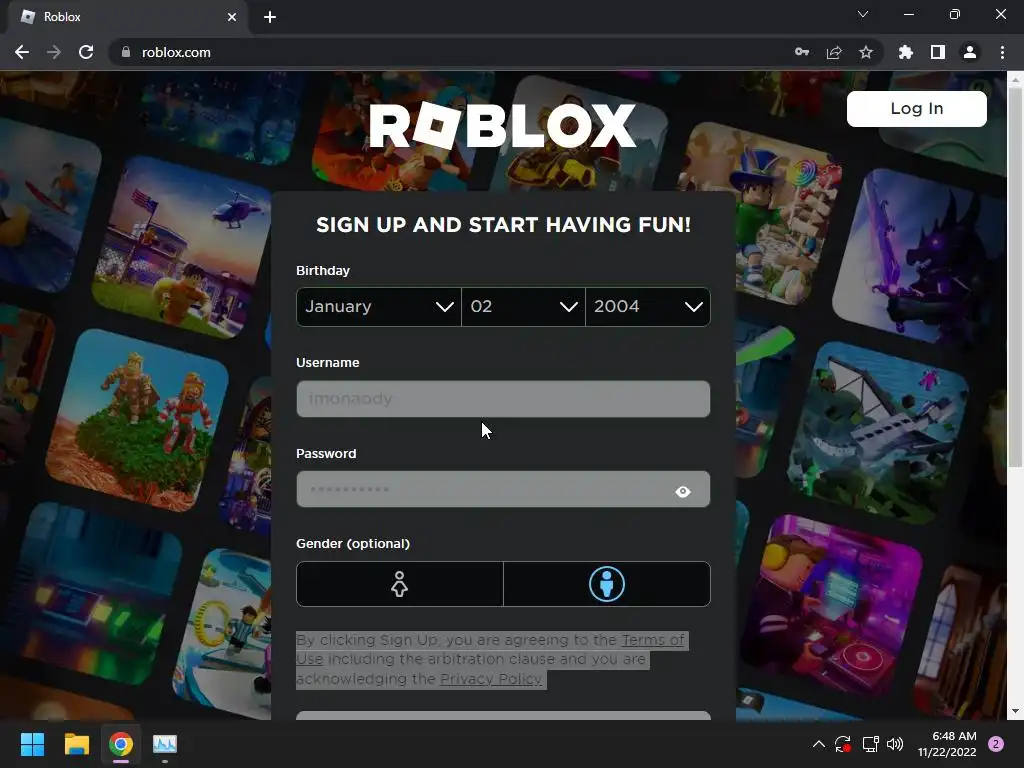Open the birthday year dropdown showing 2004

click(x=648, y=306)
